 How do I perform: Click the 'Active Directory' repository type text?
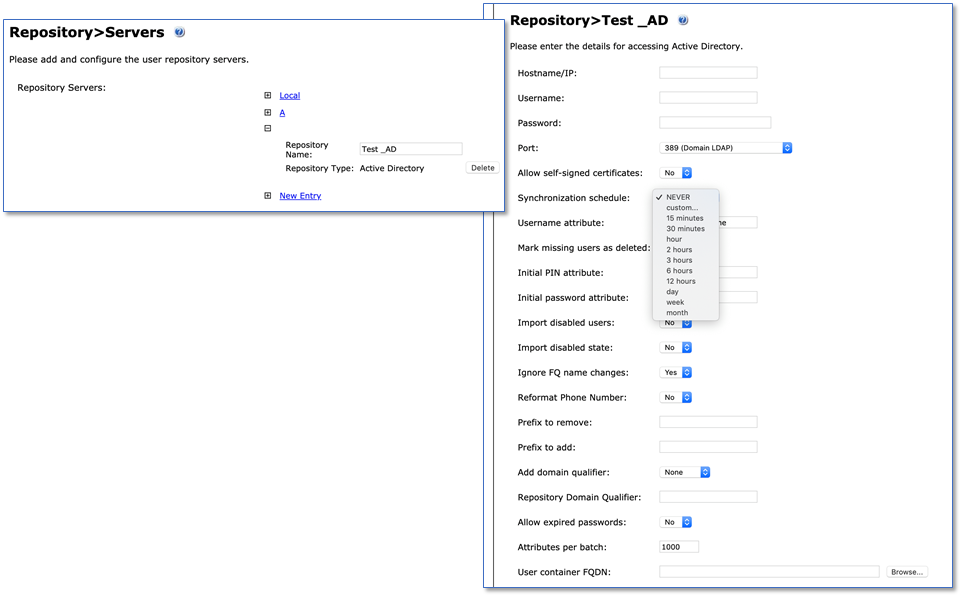click(391, 168)
